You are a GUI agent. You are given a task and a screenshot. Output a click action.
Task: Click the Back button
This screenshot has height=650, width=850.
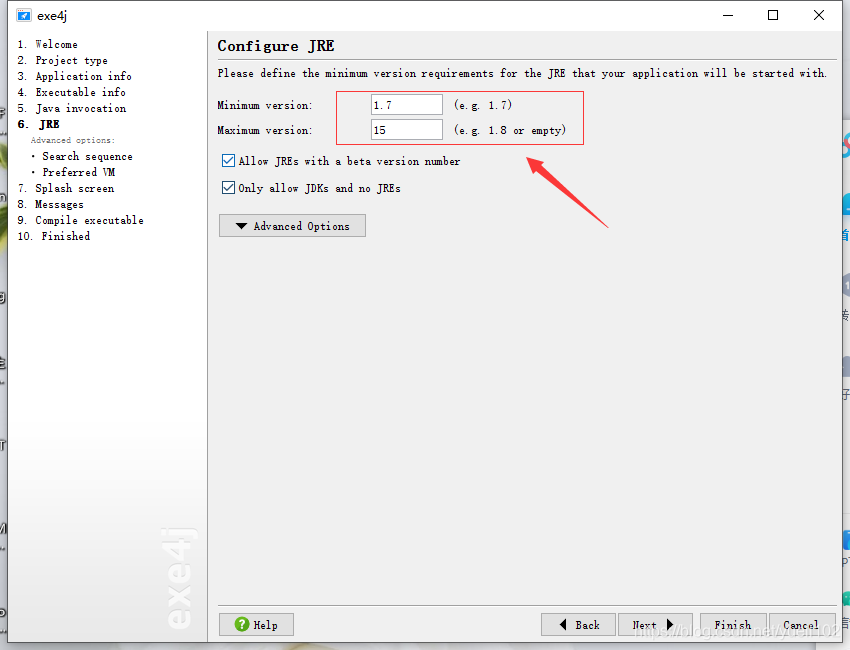pyautogui.click(x=578, y=625)
